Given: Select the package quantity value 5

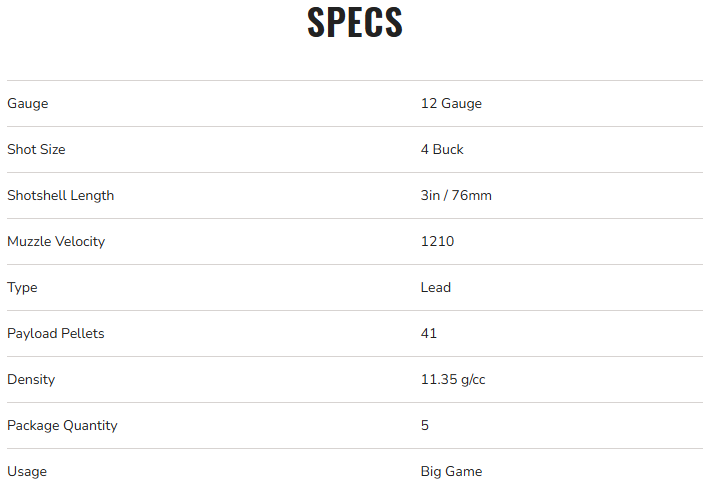Looking at the screenshot, I should [x=425, y=426].
